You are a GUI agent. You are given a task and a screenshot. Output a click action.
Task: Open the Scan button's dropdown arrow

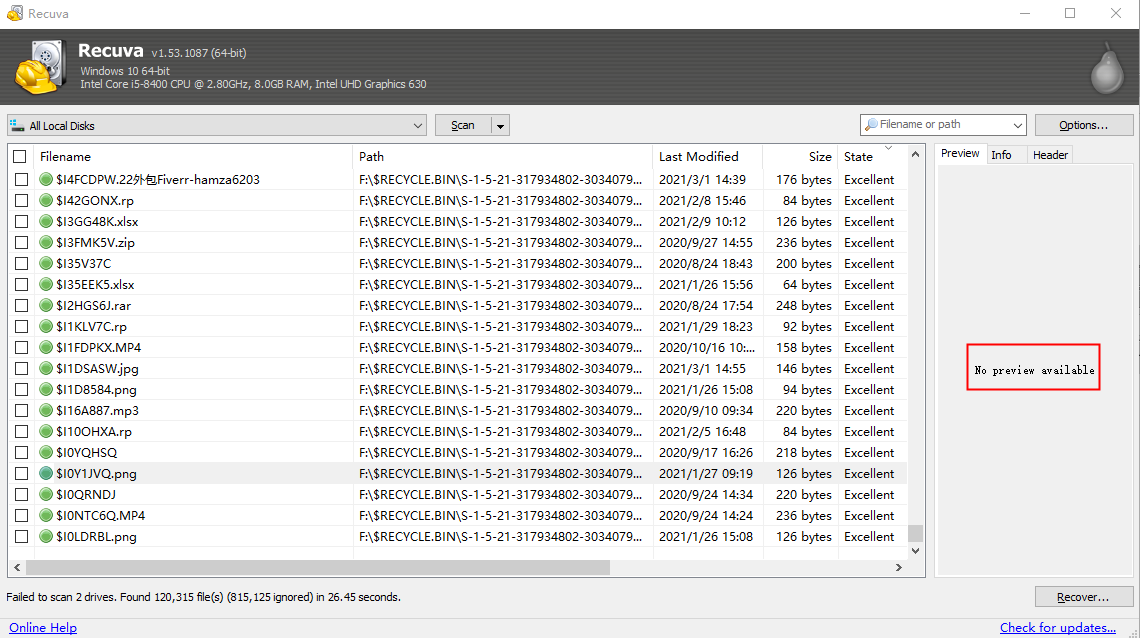pyautogui.click(x=500, y=124)
